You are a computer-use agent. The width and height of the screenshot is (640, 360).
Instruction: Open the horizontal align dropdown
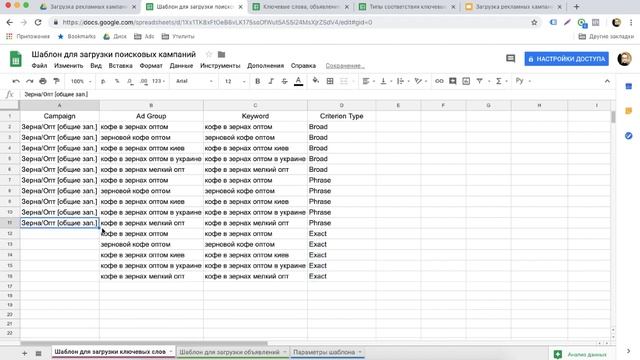pyautogui.click(x=368, y=81)
